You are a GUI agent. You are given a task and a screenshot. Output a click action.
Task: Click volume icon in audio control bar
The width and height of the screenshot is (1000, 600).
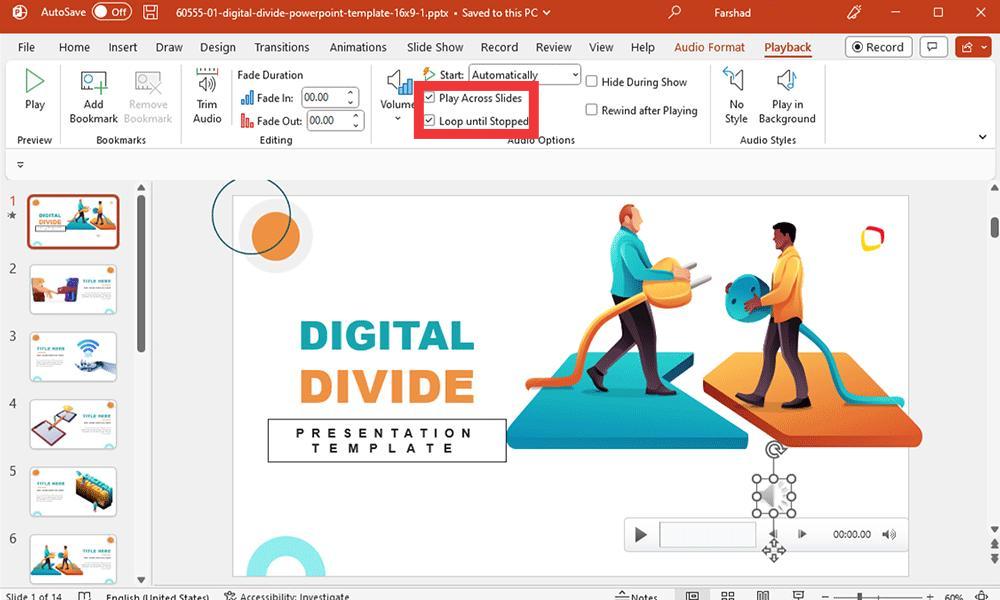(889, 534)
